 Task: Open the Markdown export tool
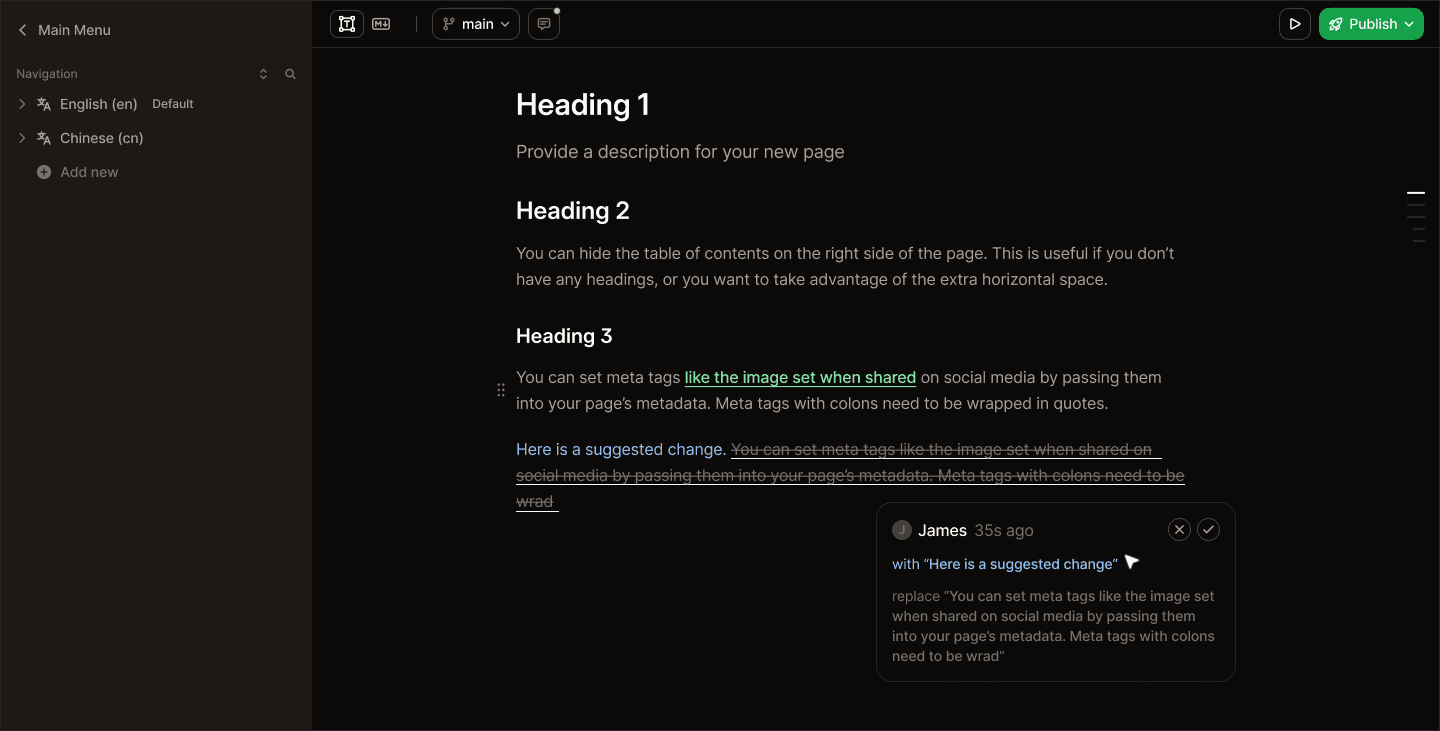coord(381,23)
